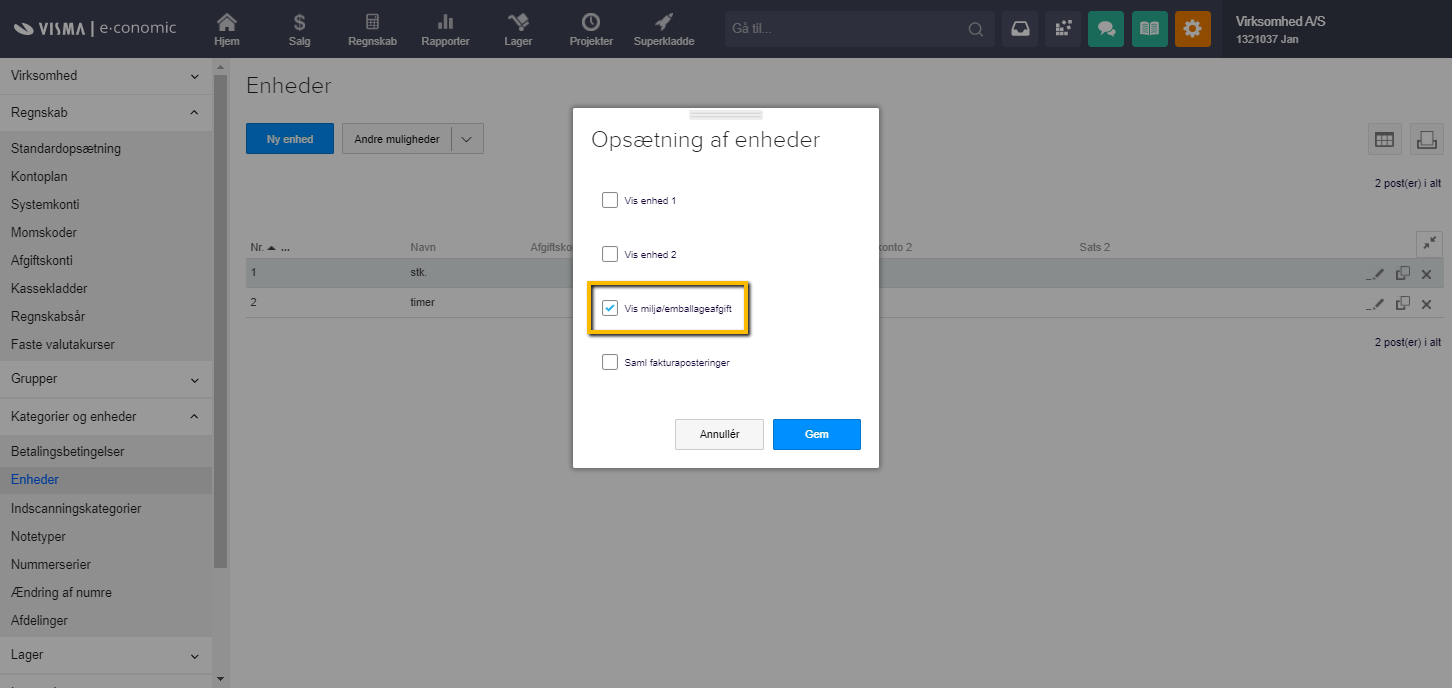This screenshot has height=688, width=1452.
Task: Open the orange settings gear
Action: point(1192,29)
